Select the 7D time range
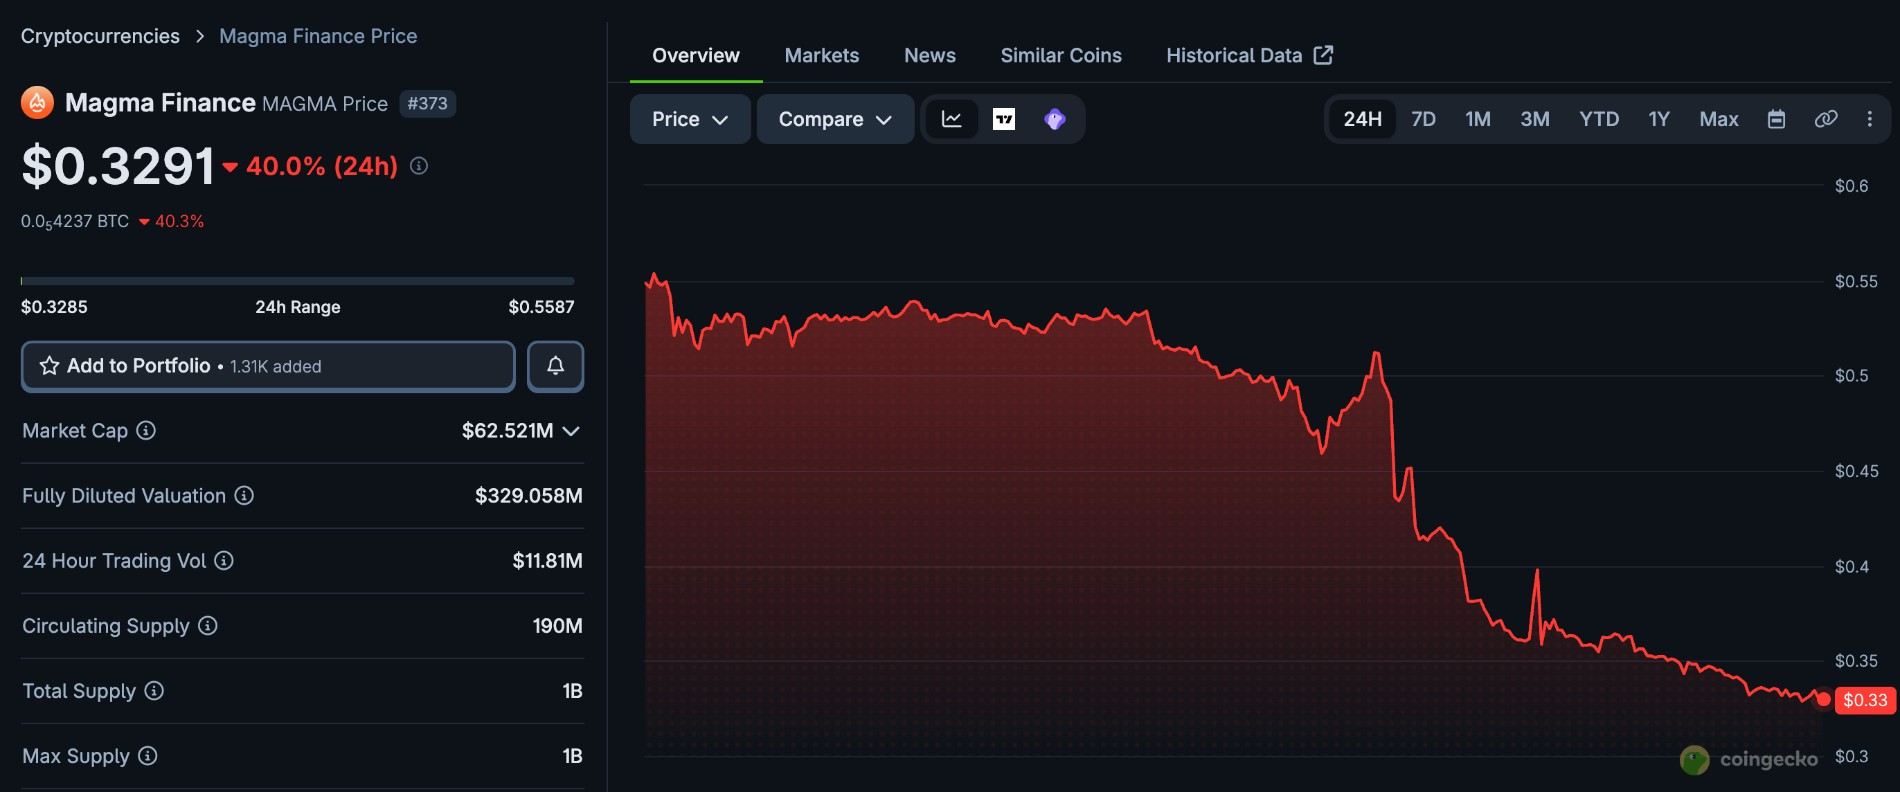The image size is (1900, 792). point(1423,119)
